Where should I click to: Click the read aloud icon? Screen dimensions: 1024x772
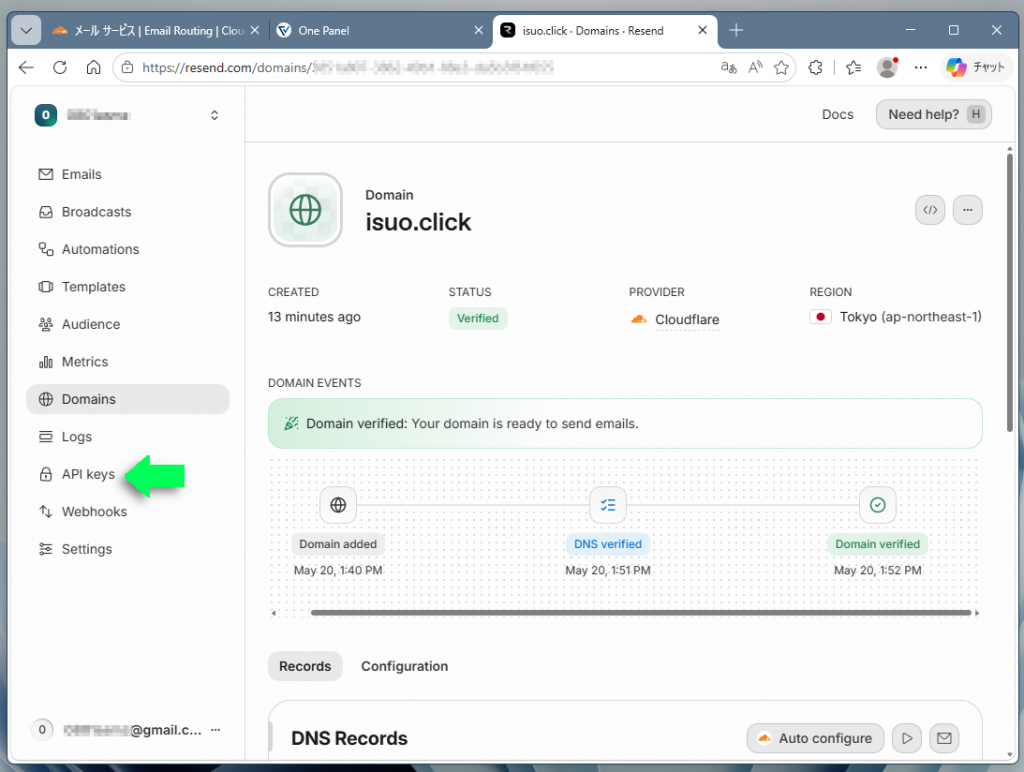[755, 67]
